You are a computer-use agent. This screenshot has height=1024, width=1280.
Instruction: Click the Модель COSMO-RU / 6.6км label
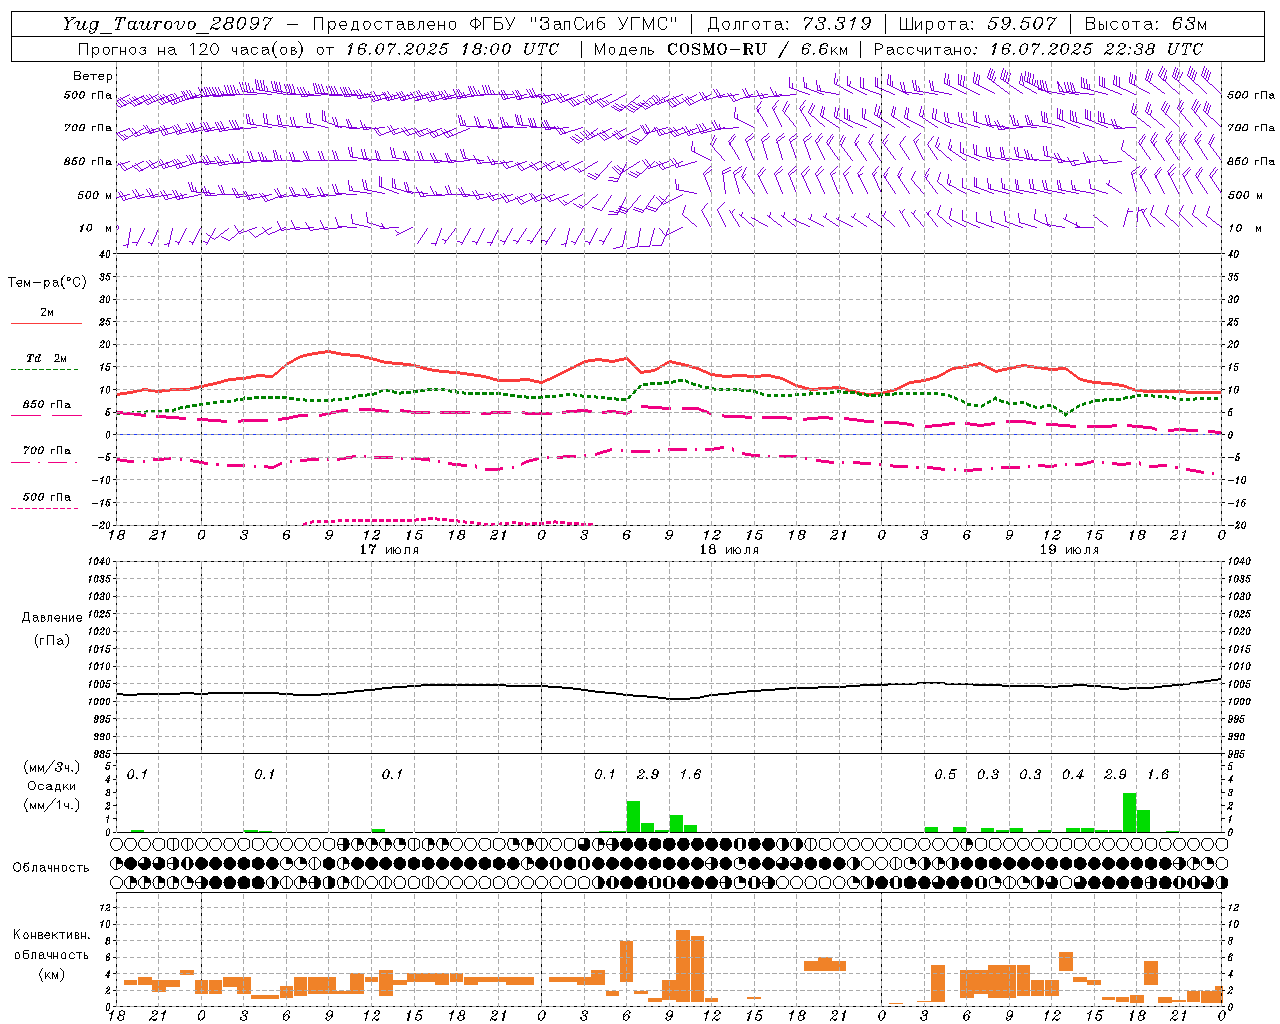pos(720,49)
